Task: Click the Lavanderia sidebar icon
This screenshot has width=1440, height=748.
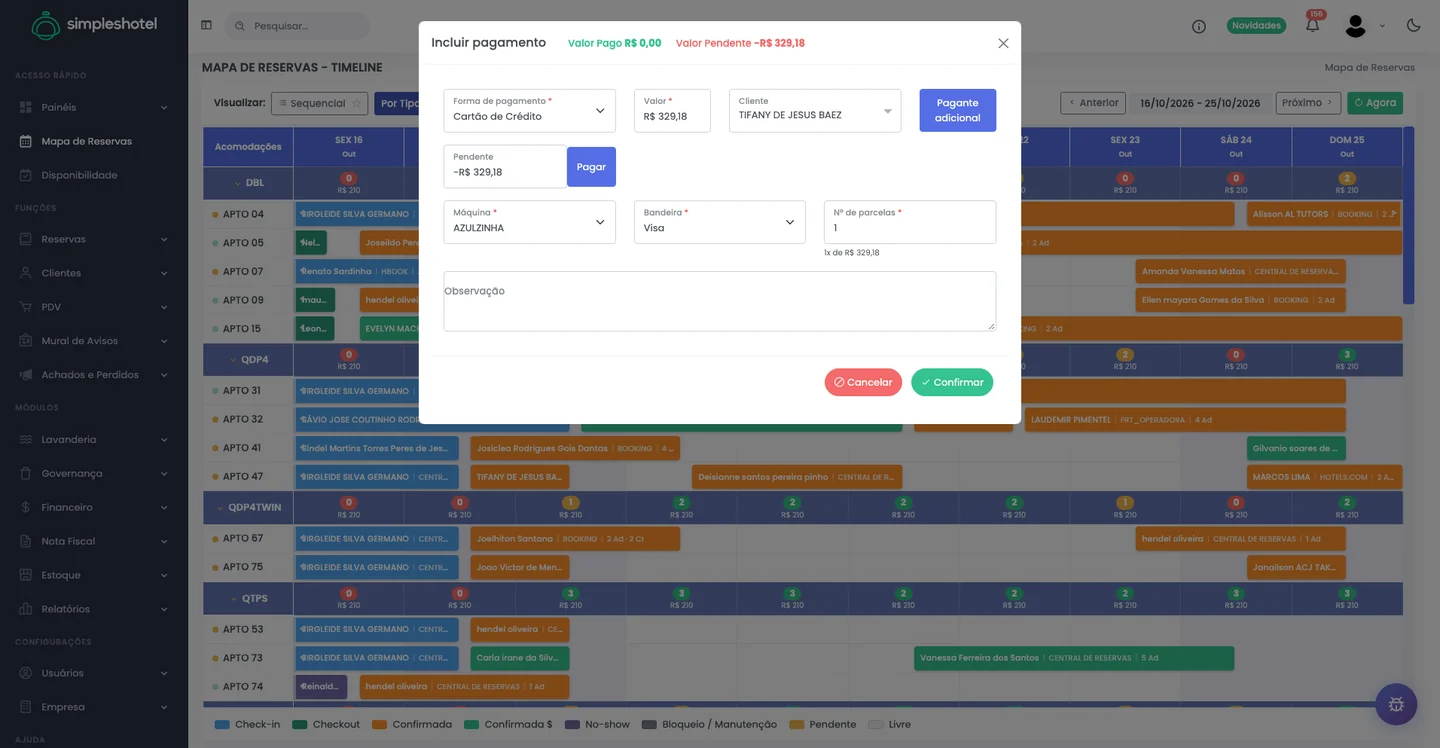Action: pos(26,439)
